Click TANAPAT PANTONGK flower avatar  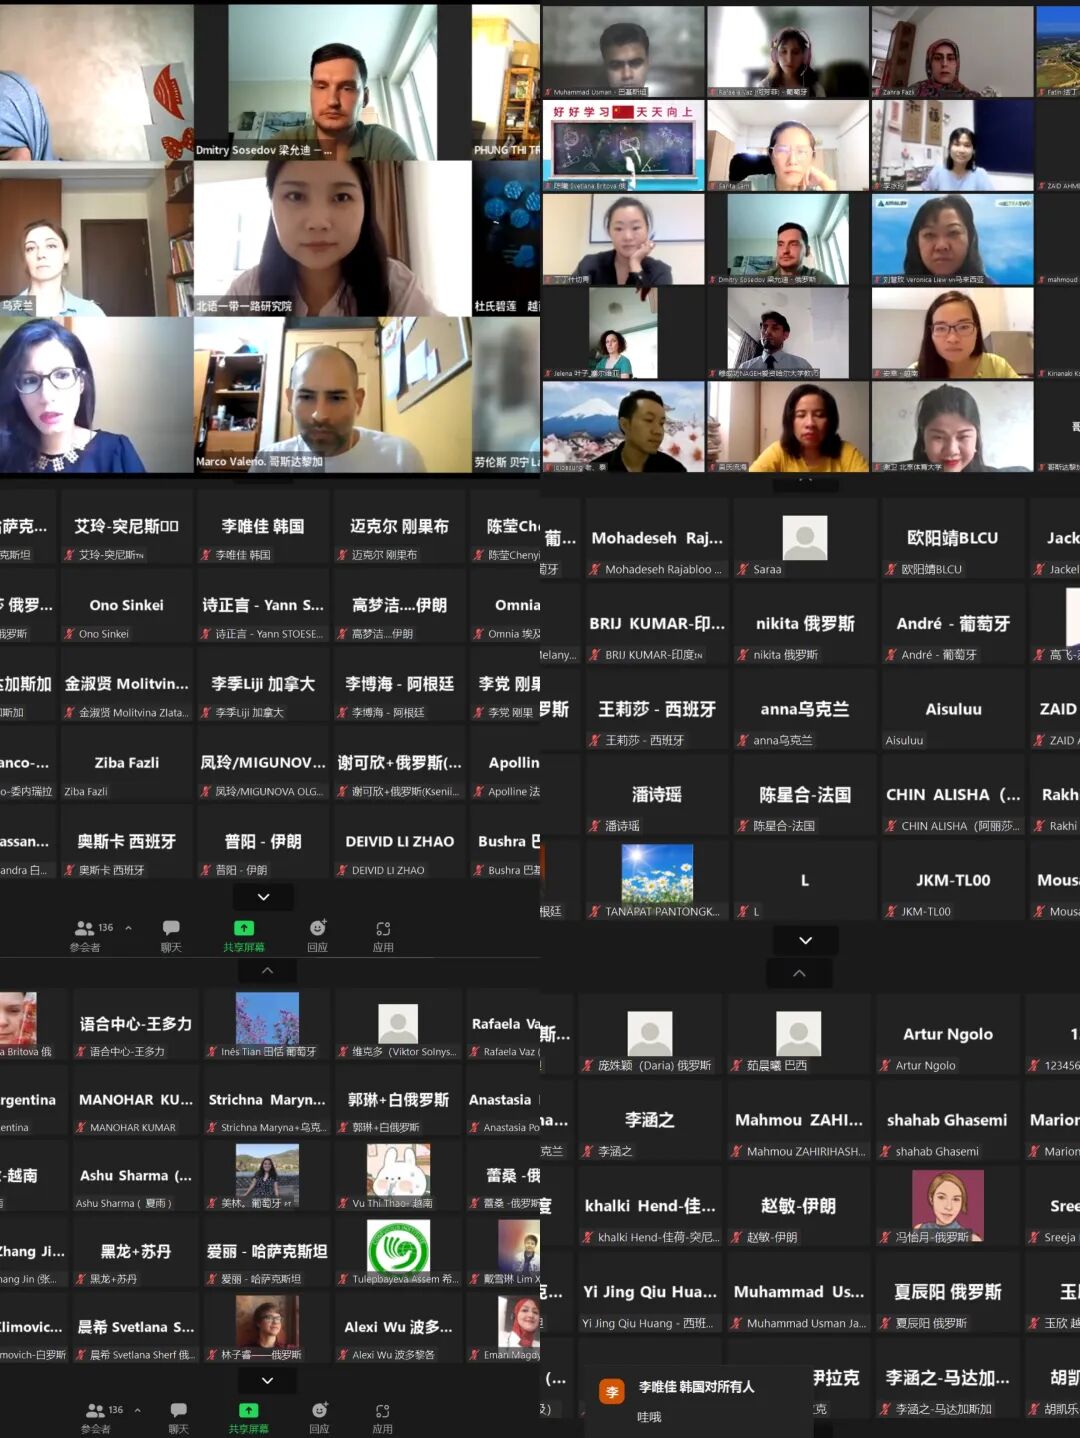tap(657, 874)
